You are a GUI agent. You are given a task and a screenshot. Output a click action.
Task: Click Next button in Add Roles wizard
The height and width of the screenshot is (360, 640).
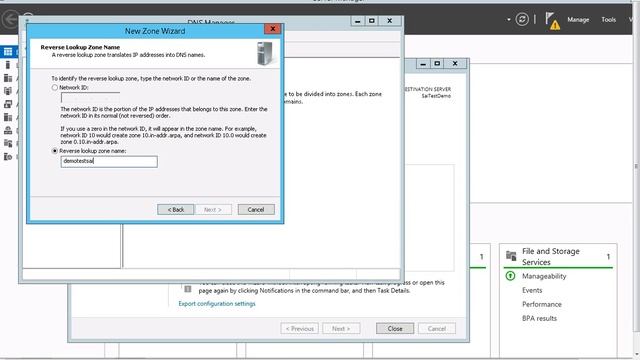341,328
